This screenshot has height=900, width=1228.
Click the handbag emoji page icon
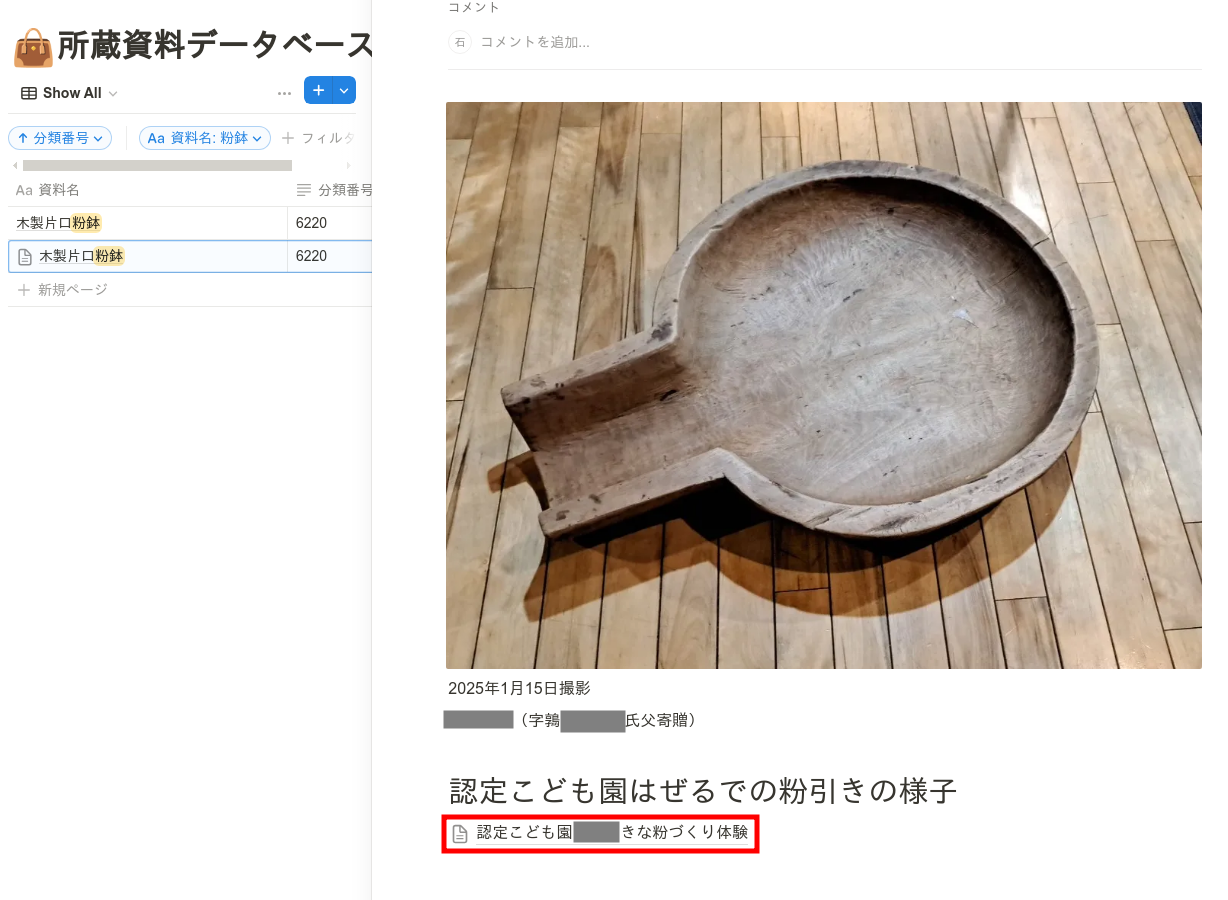(x=34, y=46)
